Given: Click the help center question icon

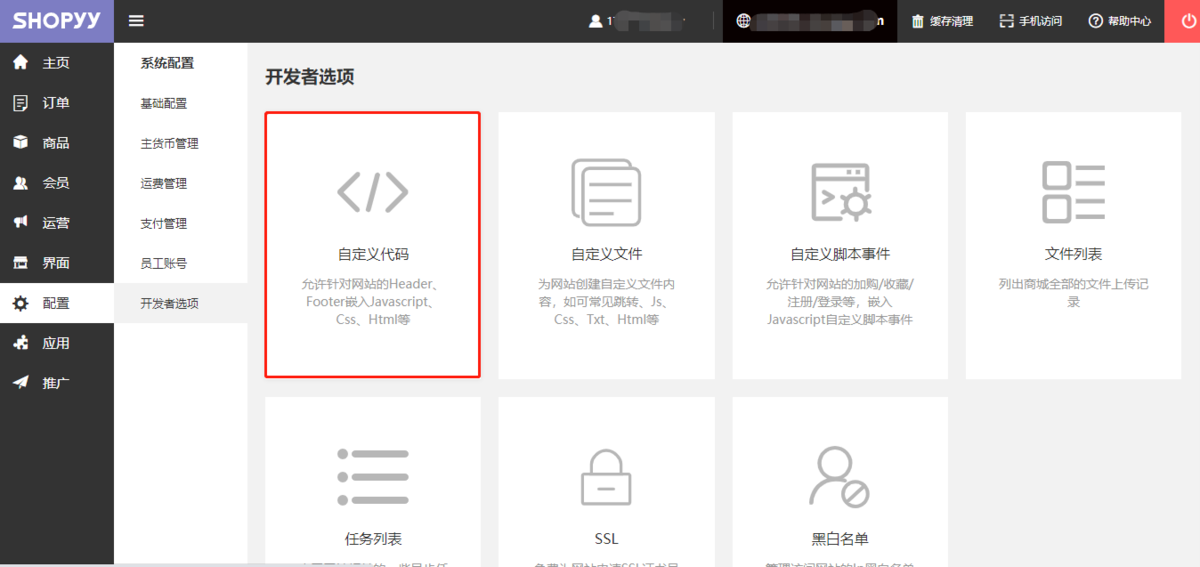Looking at the screenshot, I should (x=1096, y=21).
